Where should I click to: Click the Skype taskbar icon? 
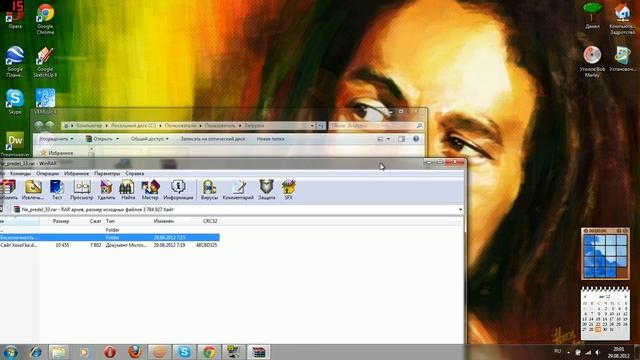[184, 352]
